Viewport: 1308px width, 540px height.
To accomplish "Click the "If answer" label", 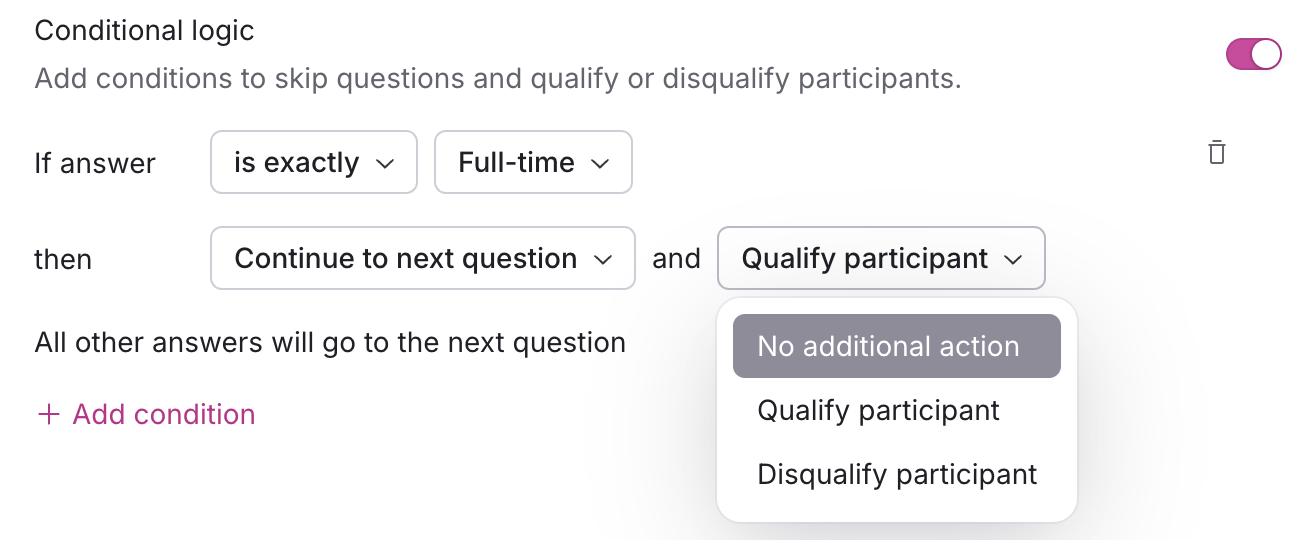I will point(95,163).
